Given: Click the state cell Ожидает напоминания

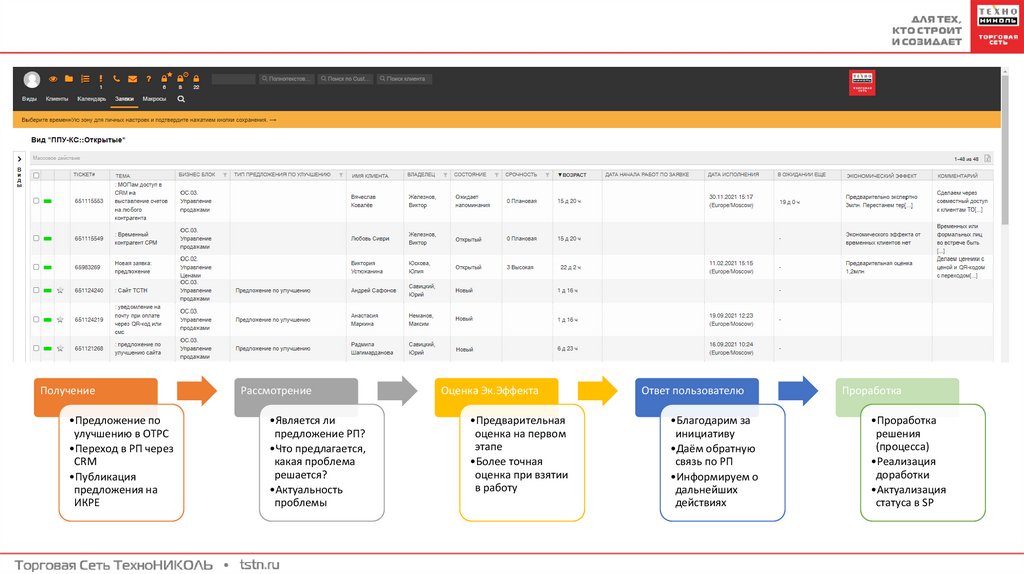Looking at the screenshot, I should click(x=472, y=201).
